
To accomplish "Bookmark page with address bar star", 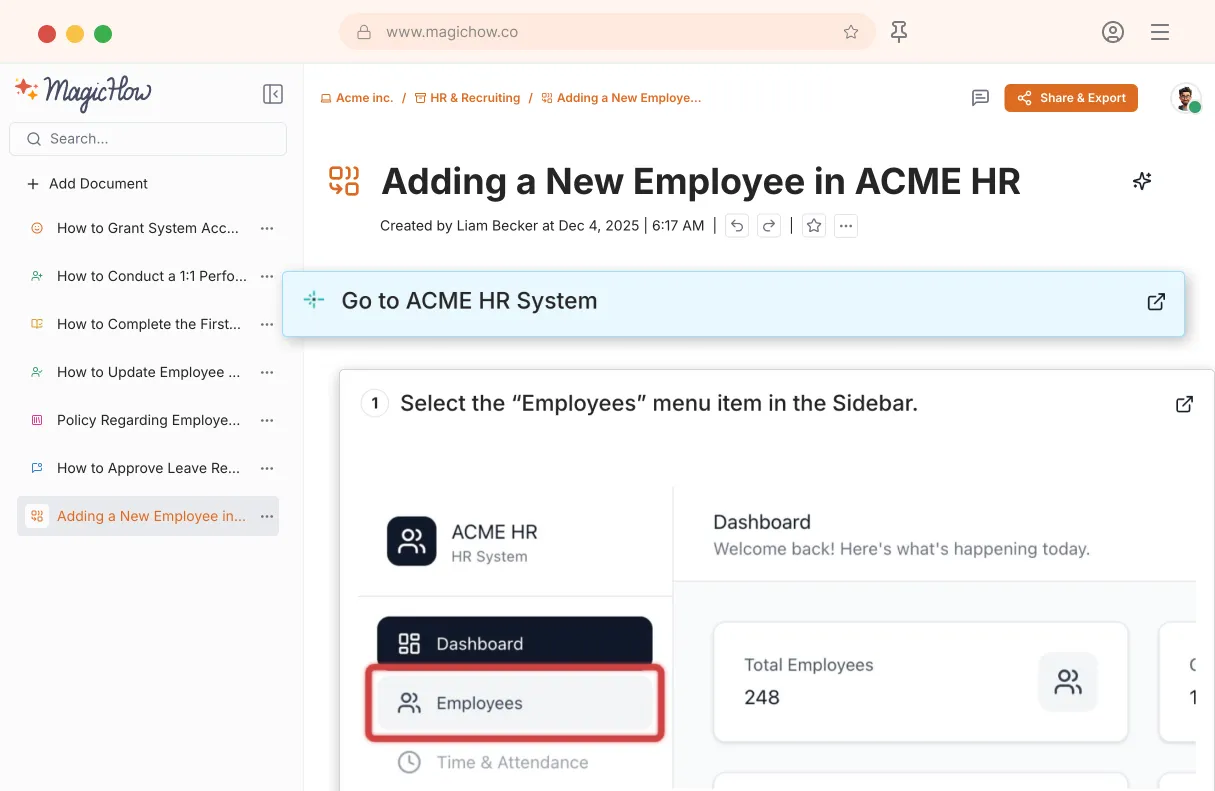I will pyautogui.click(x=851, y=32).
